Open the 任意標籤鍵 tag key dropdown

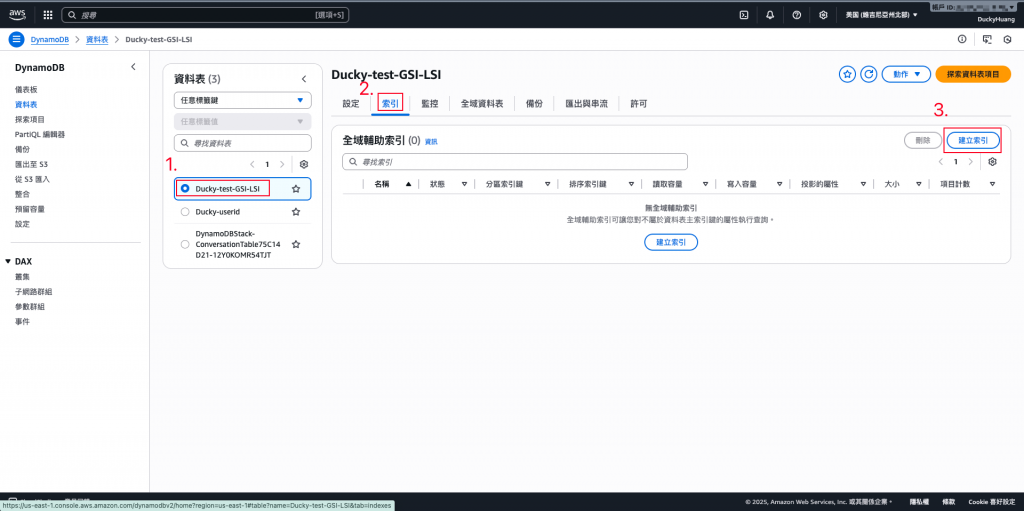click(242, 100)
